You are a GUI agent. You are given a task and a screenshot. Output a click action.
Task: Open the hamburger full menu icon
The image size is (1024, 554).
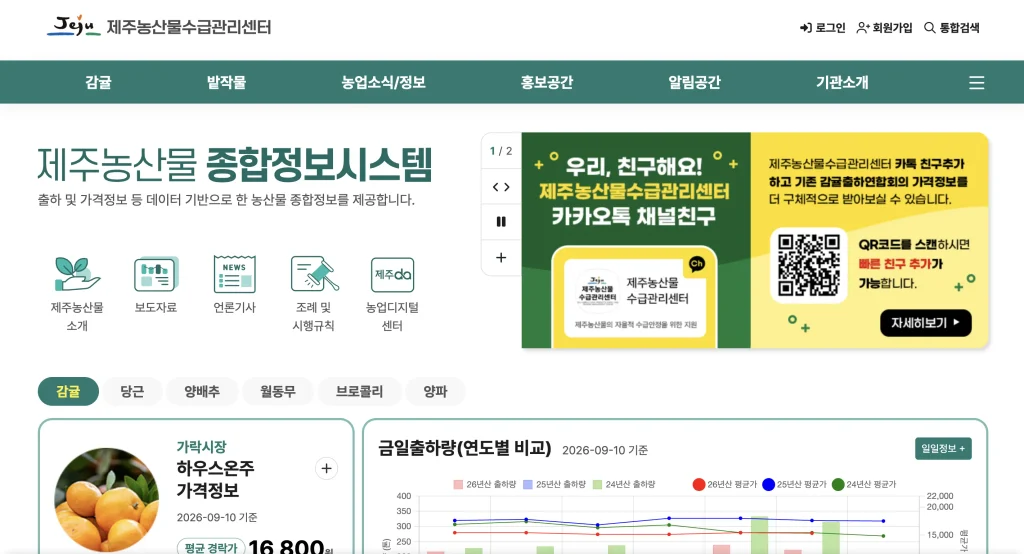(976, 82)
